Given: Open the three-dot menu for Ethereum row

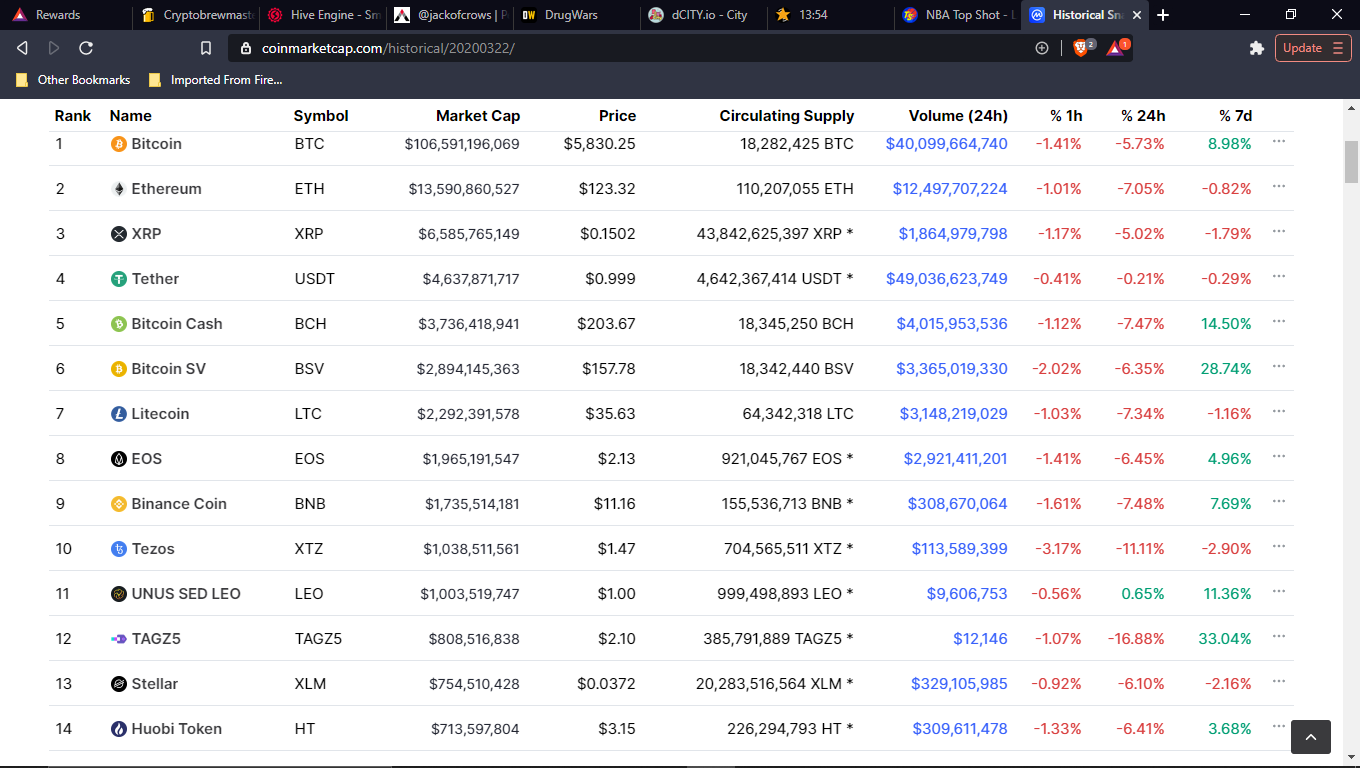Looking at the screenshot, I should coord(1278,187).
